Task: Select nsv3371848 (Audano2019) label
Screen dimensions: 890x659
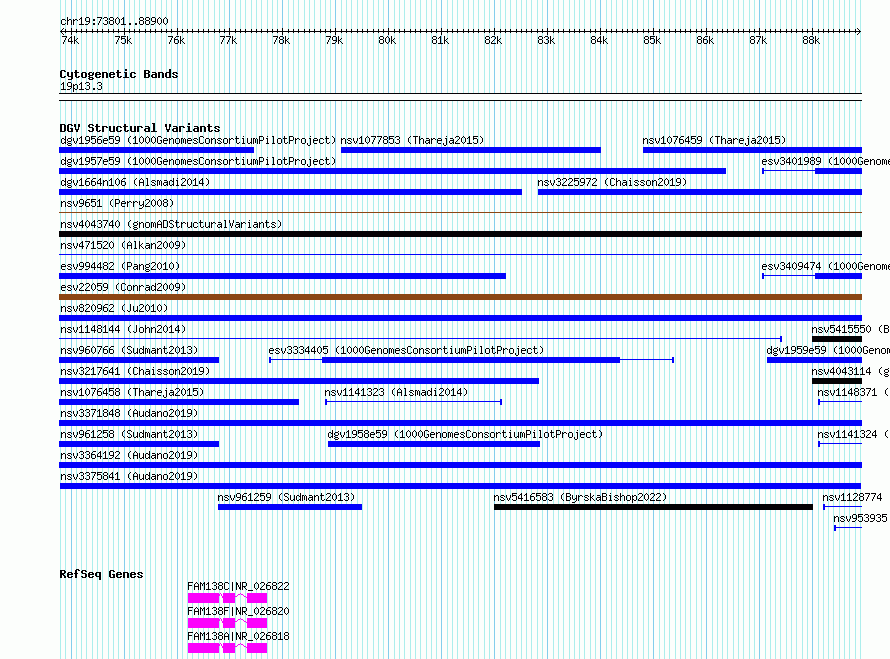Action: [129, 413]
